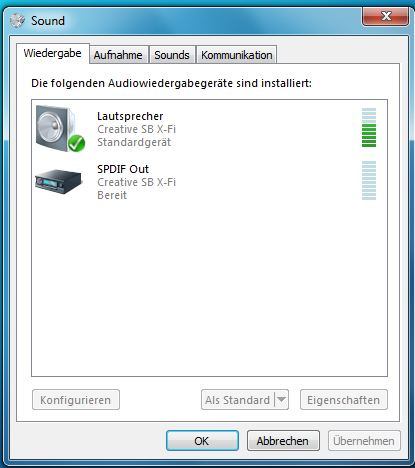Open the Sounds tab
This screenshot has height=468, width=415.
(172, 55)
